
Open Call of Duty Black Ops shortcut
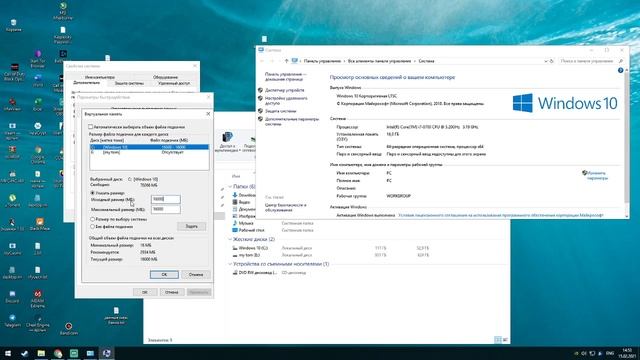14,72
